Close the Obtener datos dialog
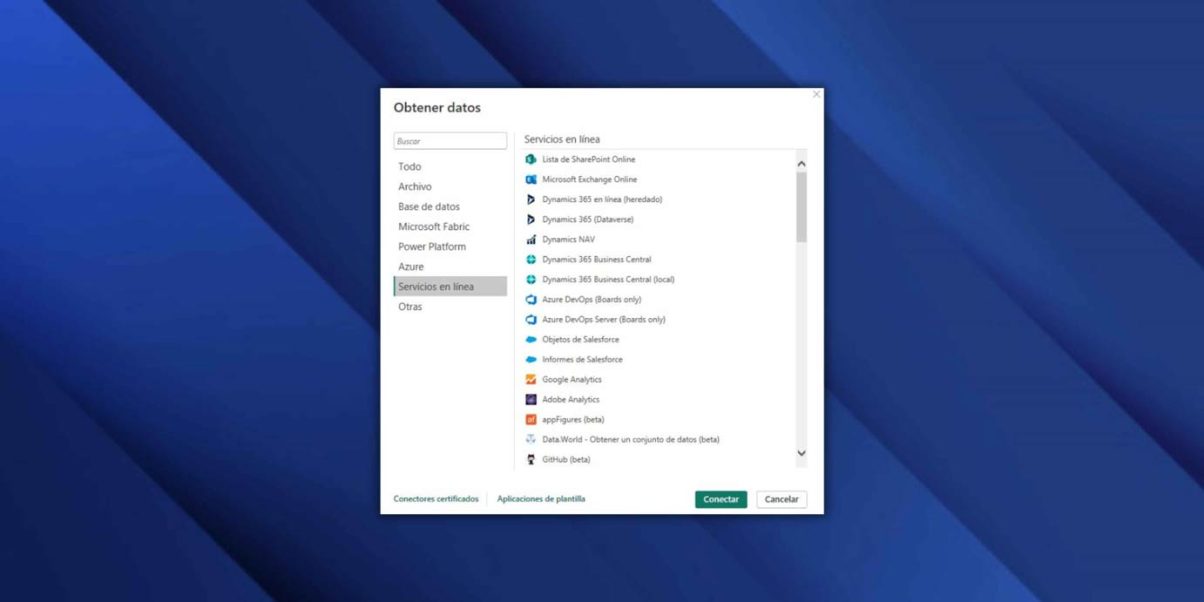This screenshot has width=1204, height=602. 816,95
